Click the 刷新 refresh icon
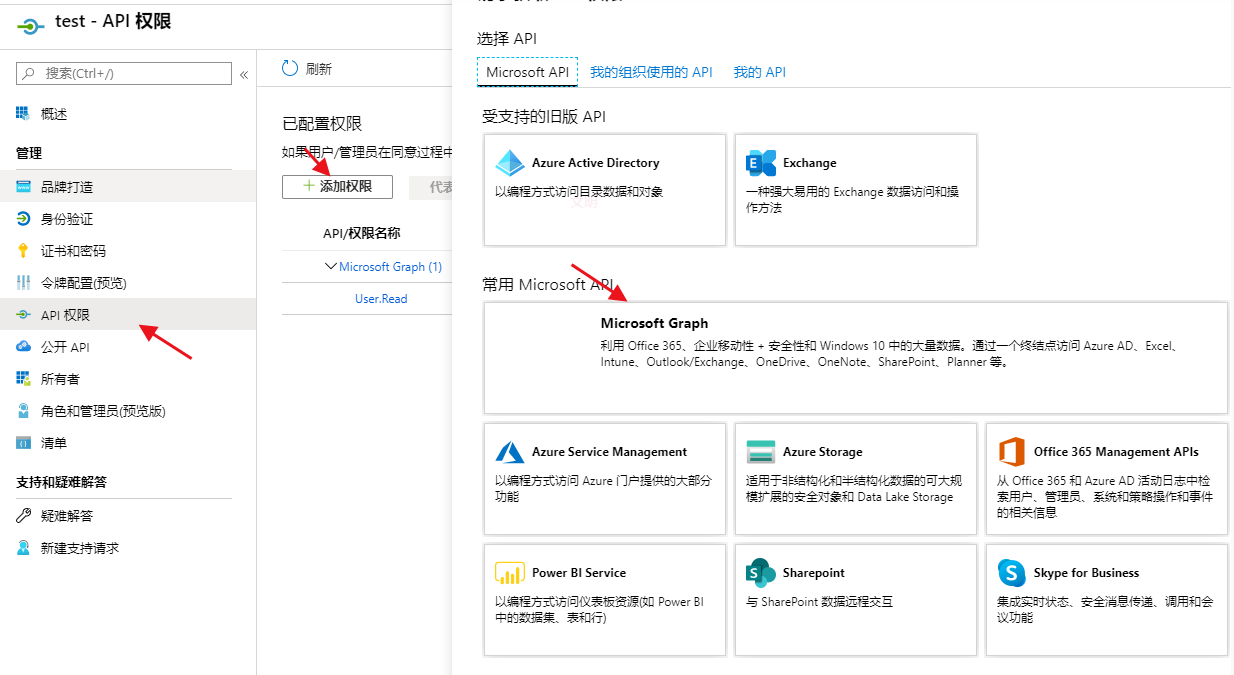1234x675 pixels. click(x=290, y=68)
